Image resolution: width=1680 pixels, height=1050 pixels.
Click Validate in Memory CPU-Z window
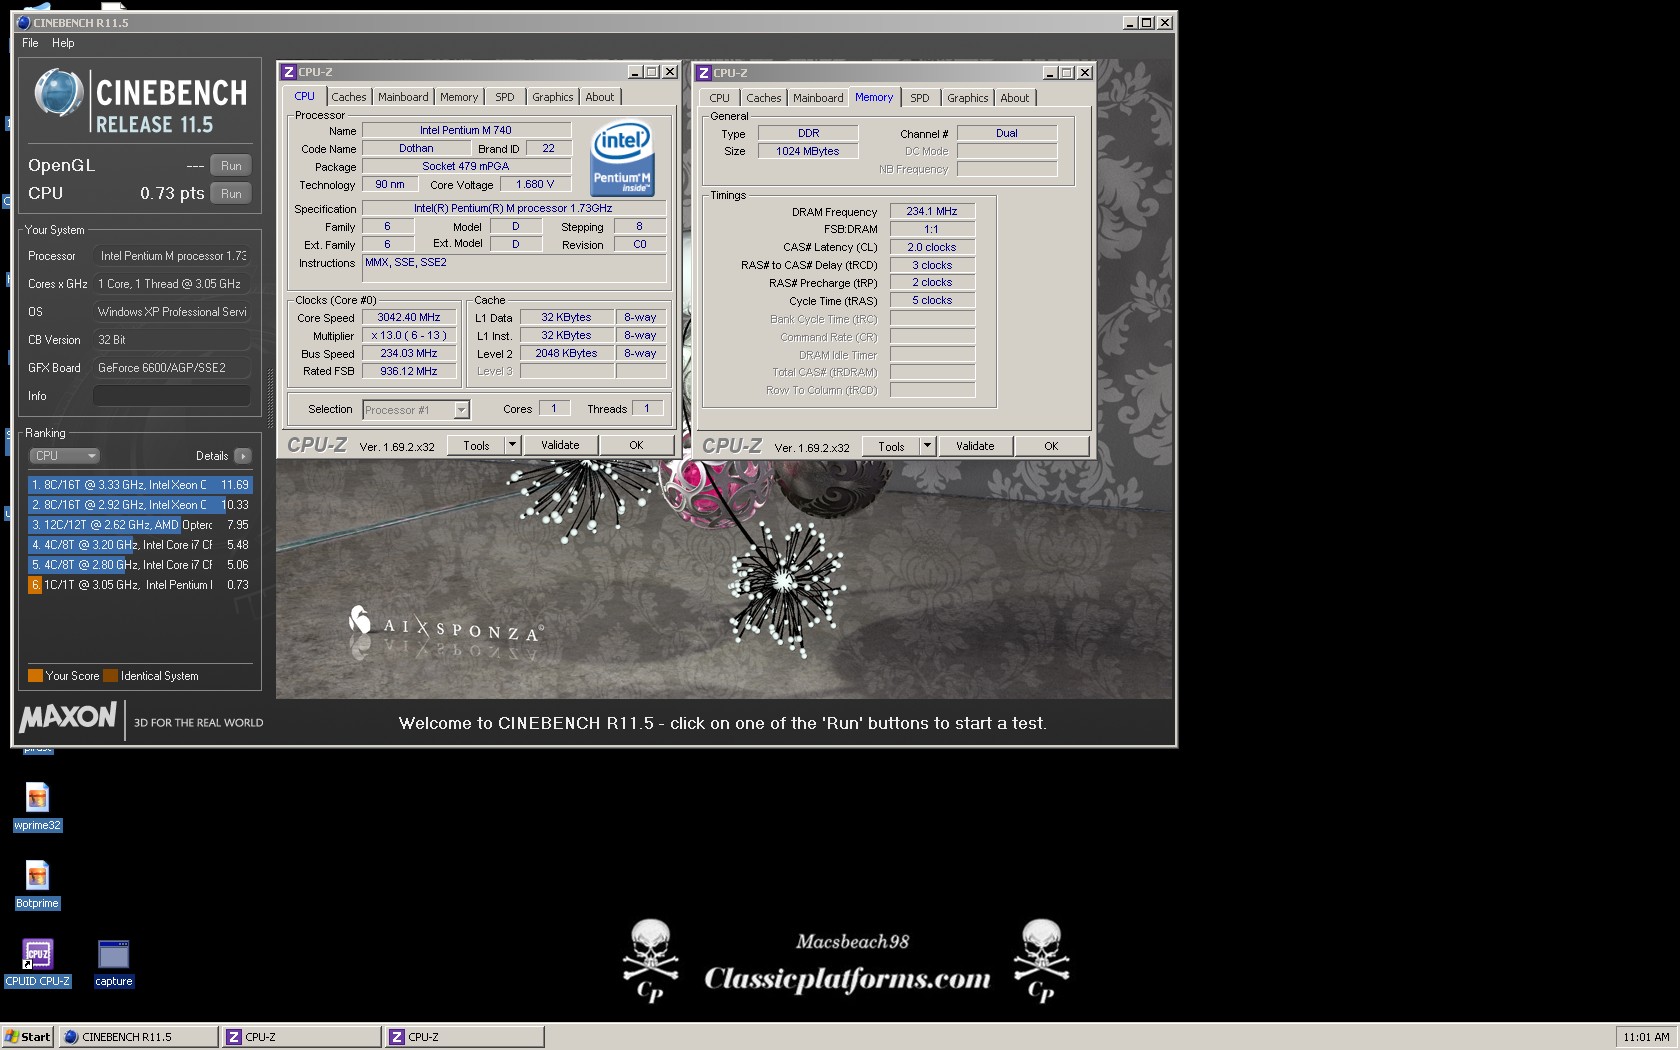tap(975, 446)
